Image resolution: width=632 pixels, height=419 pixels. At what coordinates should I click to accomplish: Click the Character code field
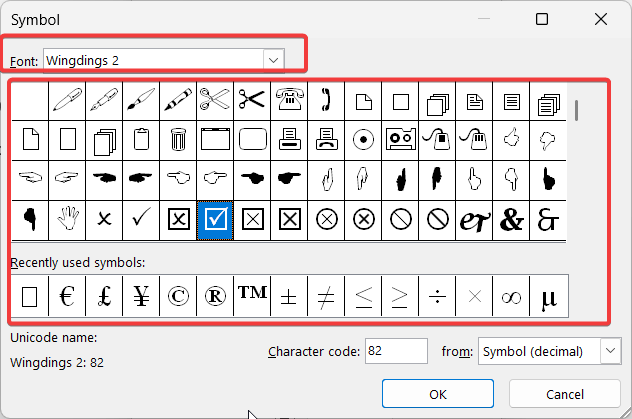396,351
